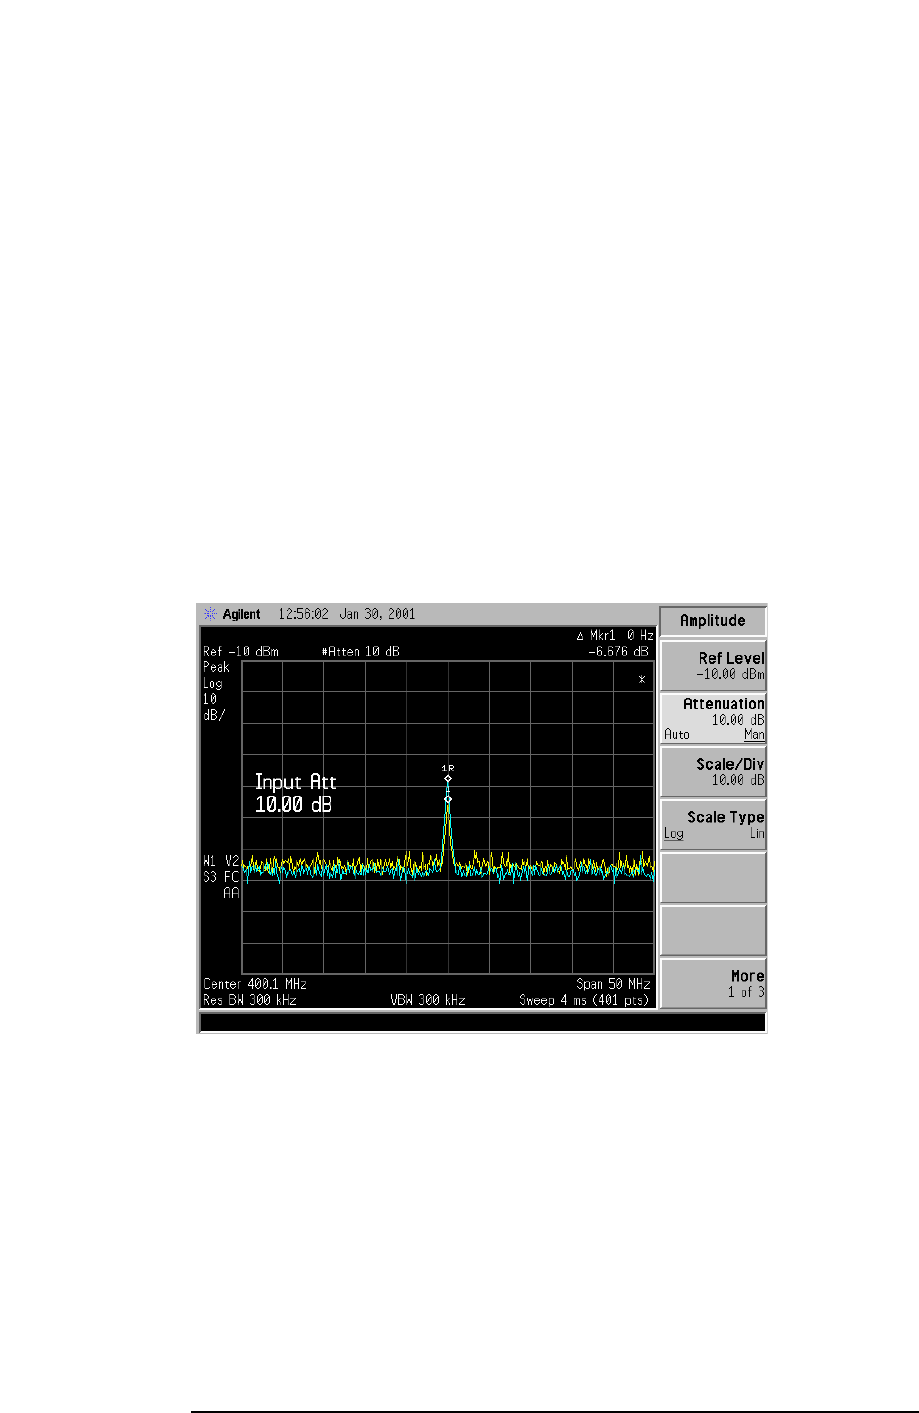Click the 'Res BW 300 kHz' readout
919x1413 pixels.
coord(250,1000)
